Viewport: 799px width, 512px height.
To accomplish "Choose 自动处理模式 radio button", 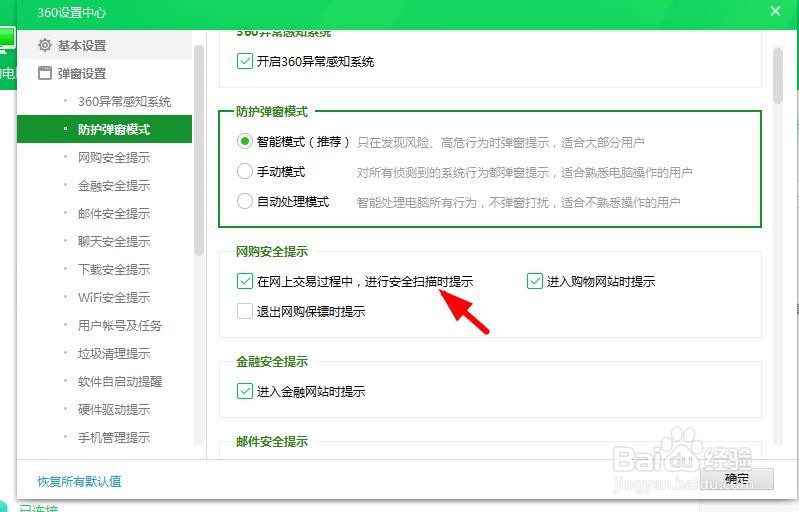I will (x=245, y=201).
